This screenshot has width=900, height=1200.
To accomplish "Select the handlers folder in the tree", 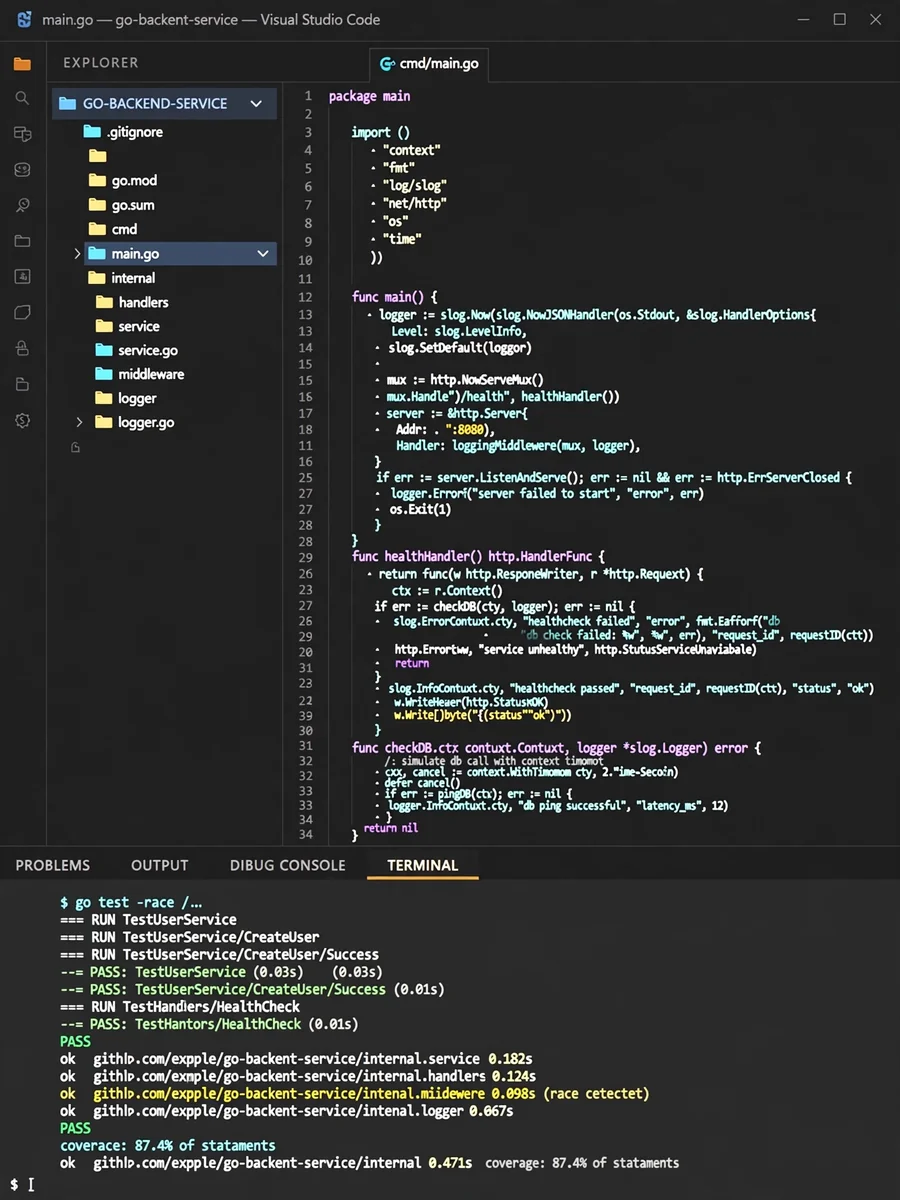I will click(x=143, y=302).
